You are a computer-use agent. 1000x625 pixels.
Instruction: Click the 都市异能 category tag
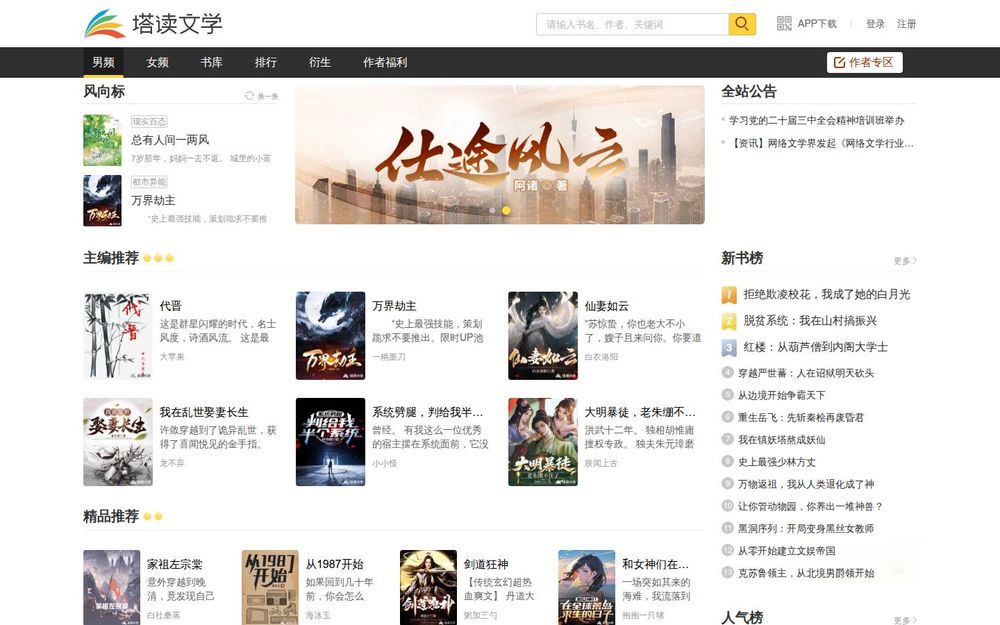pos(149,182)
